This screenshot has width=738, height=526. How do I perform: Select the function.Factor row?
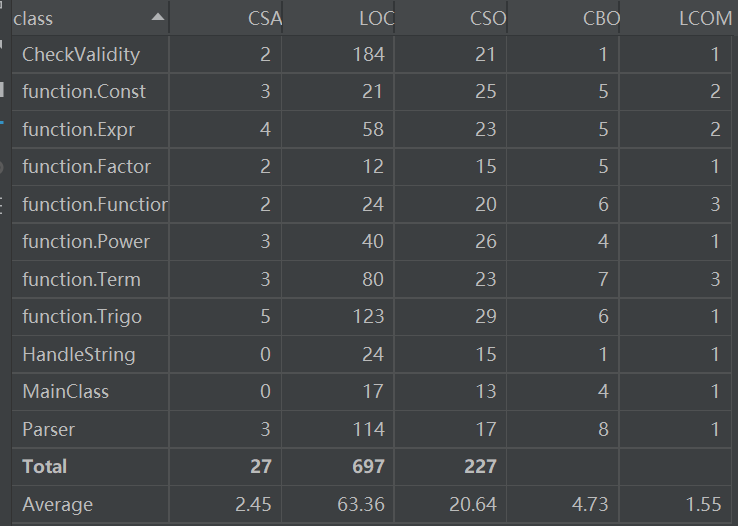(86, 166)
